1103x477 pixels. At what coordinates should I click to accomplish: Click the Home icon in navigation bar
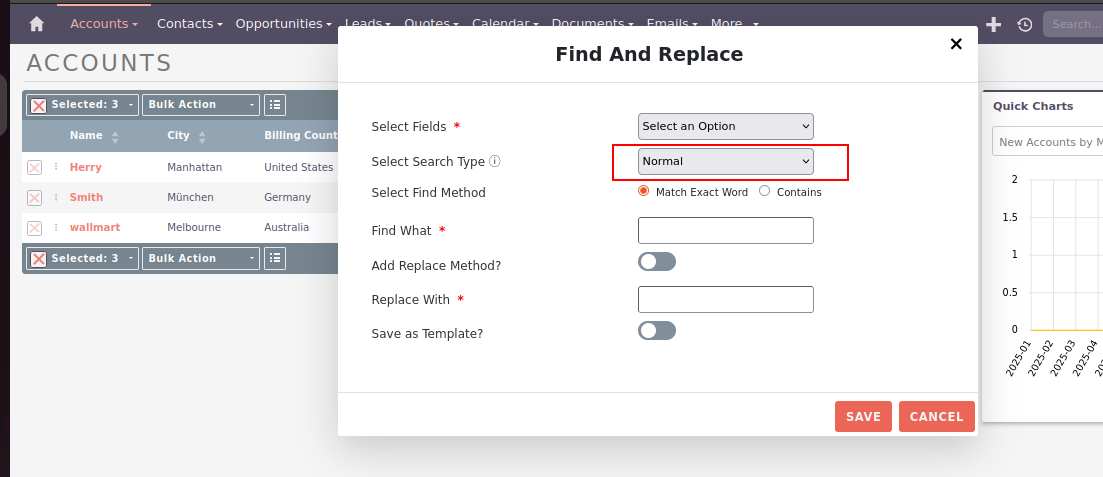[37, 23]
